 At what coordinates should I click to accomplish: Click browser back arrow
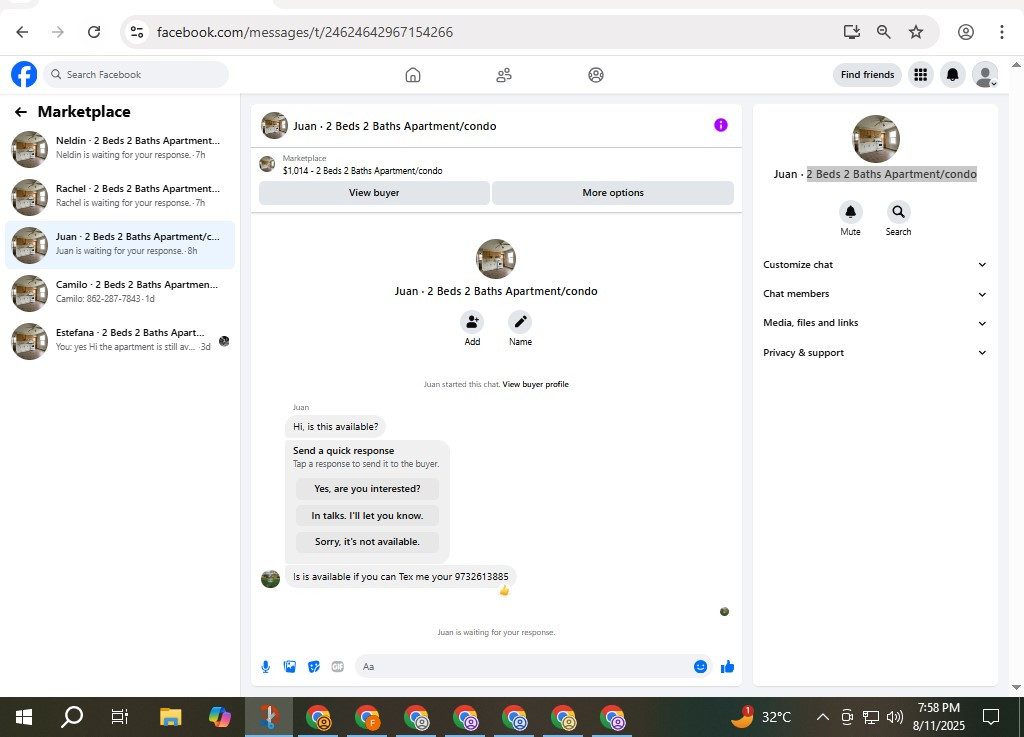pyautogui.click(x=22, y=32)
